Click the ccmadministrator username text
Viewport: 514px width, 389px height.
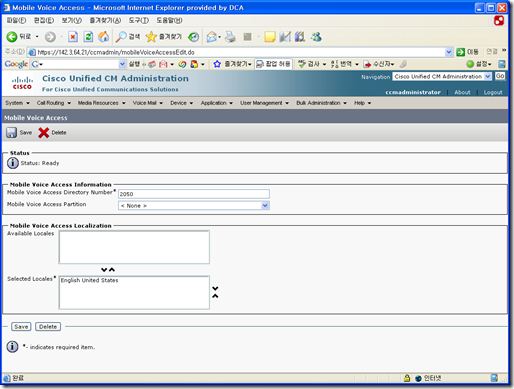(x=413, y=92)
